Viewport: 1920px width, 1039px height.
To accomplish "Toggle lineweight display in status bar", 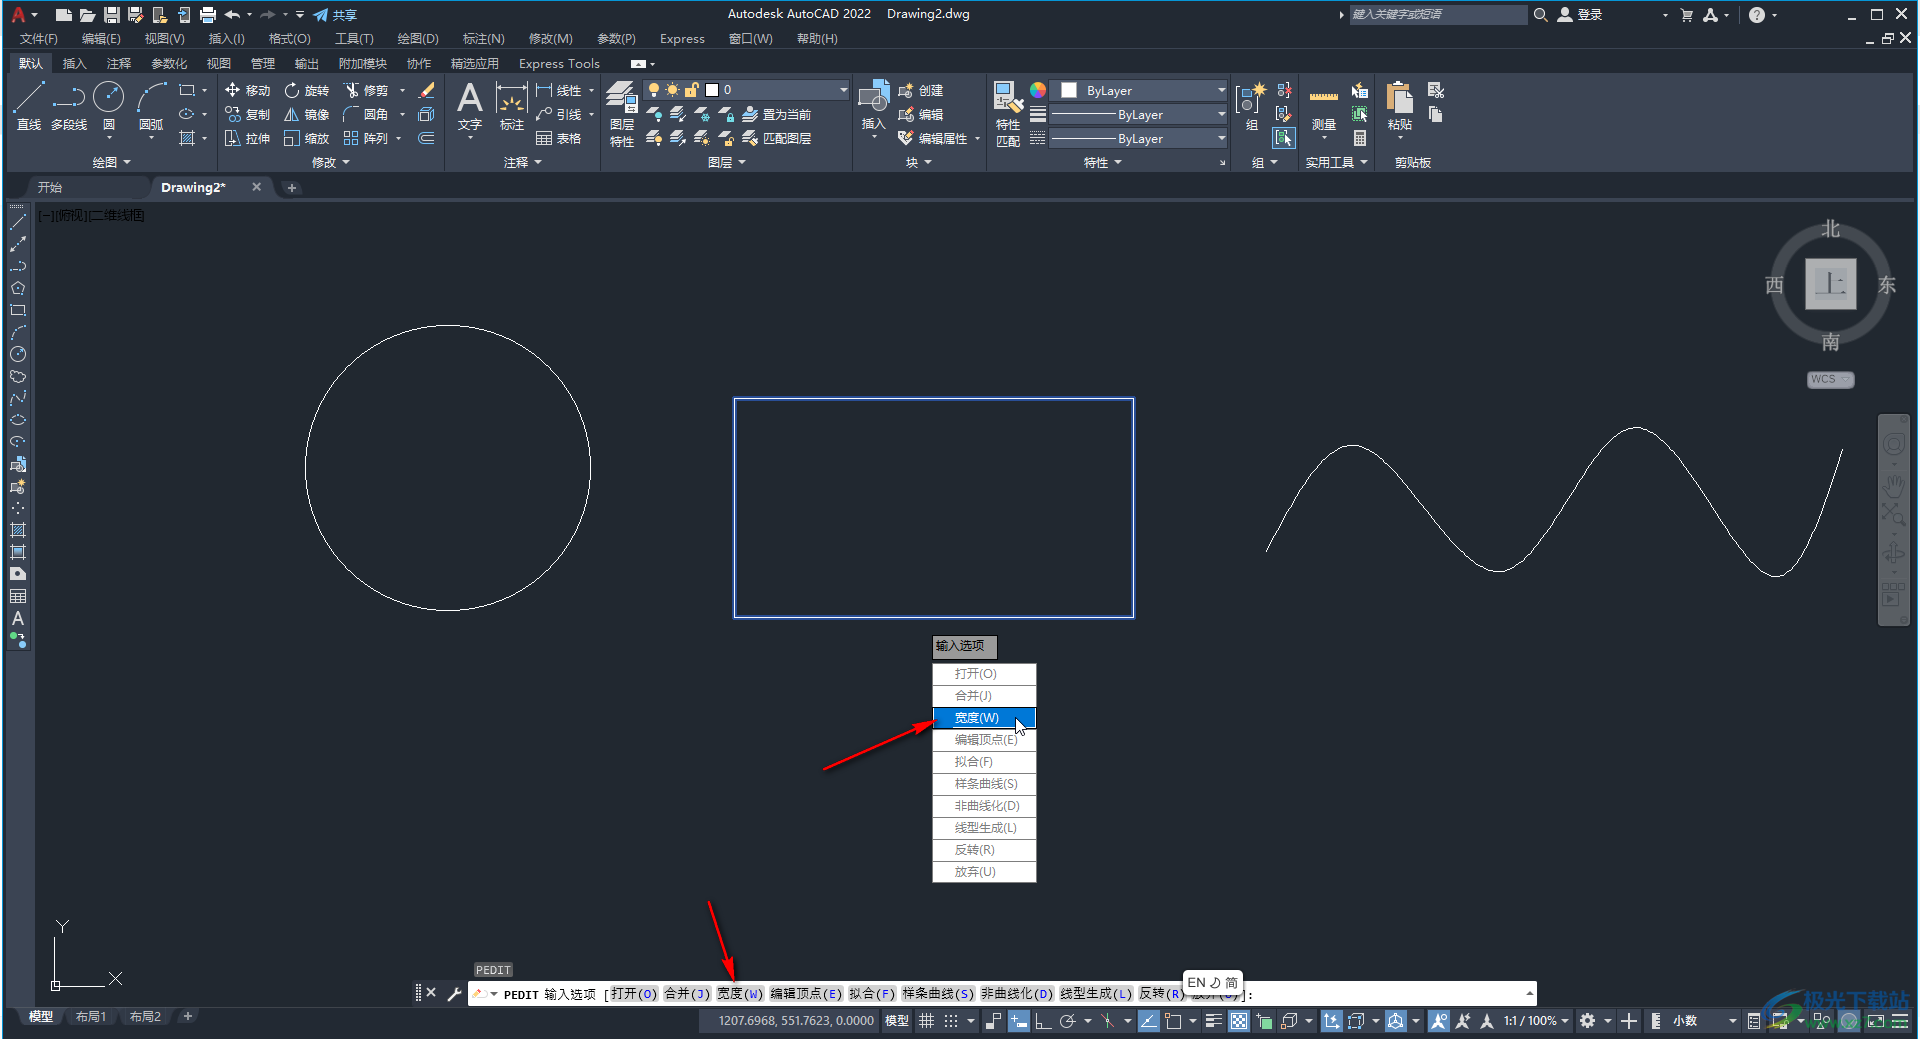I will 1213,1021.
